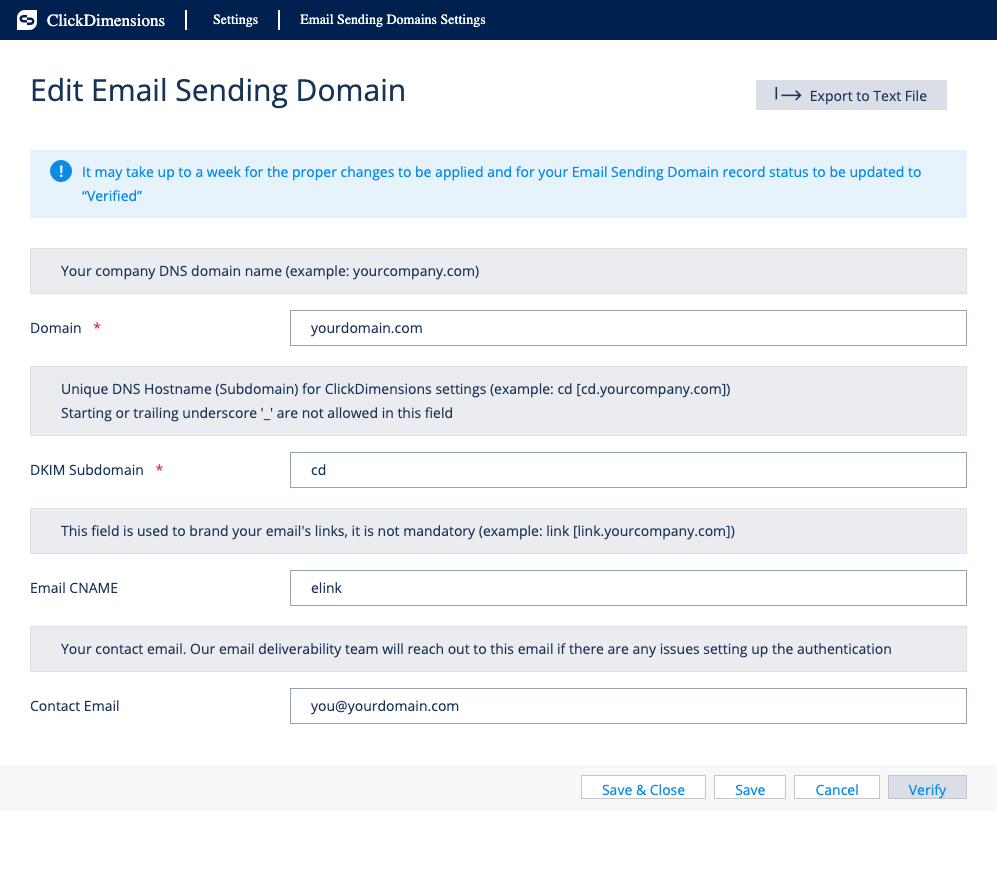This screenshot has width=997, height=876.
Task: Click the DKIM Subdomain label
Action: coord(87,470)
